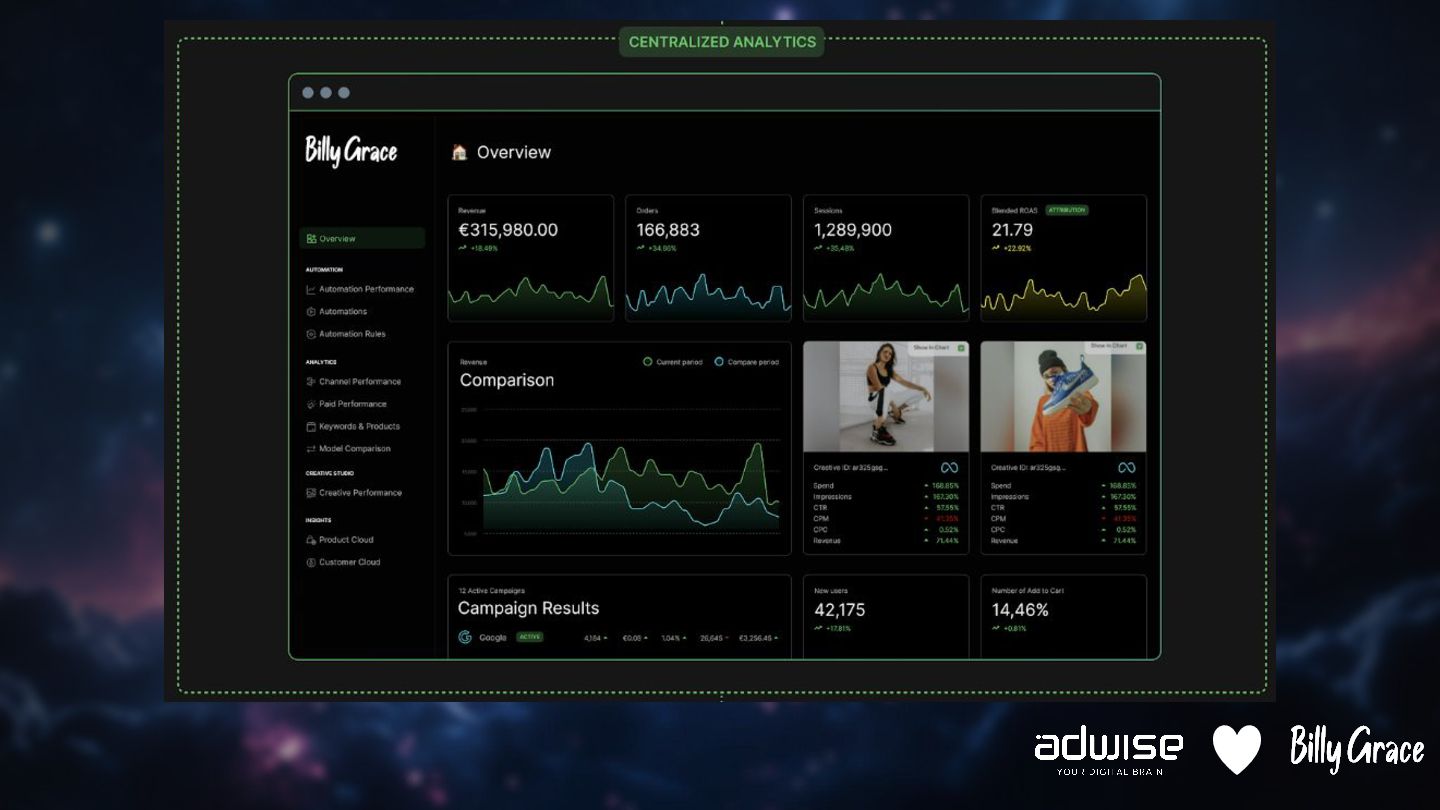Click the +18.49% revenue change

tap(484, 248)
